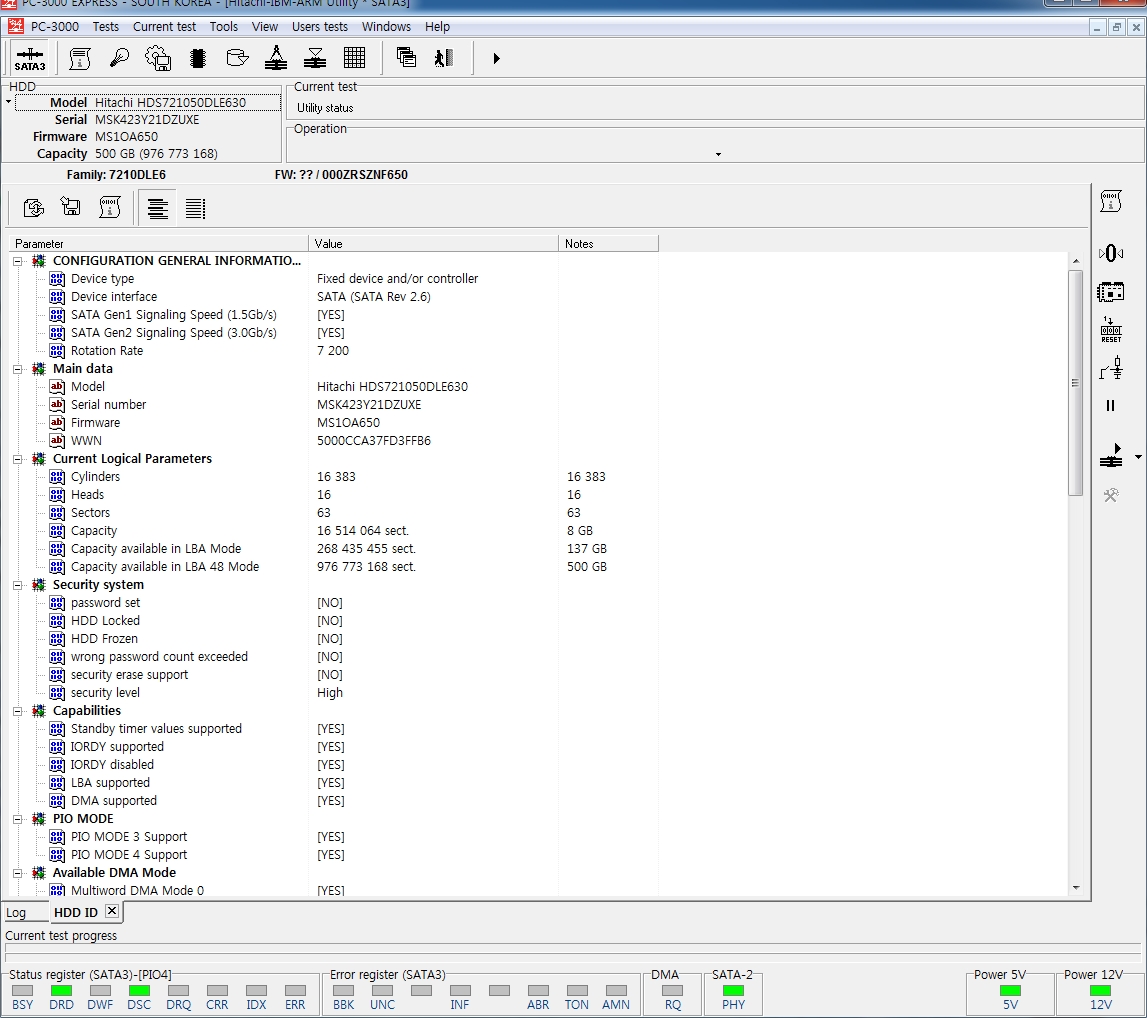
Task: Select the left-aligned list layout icon
Action: [195, 208]
